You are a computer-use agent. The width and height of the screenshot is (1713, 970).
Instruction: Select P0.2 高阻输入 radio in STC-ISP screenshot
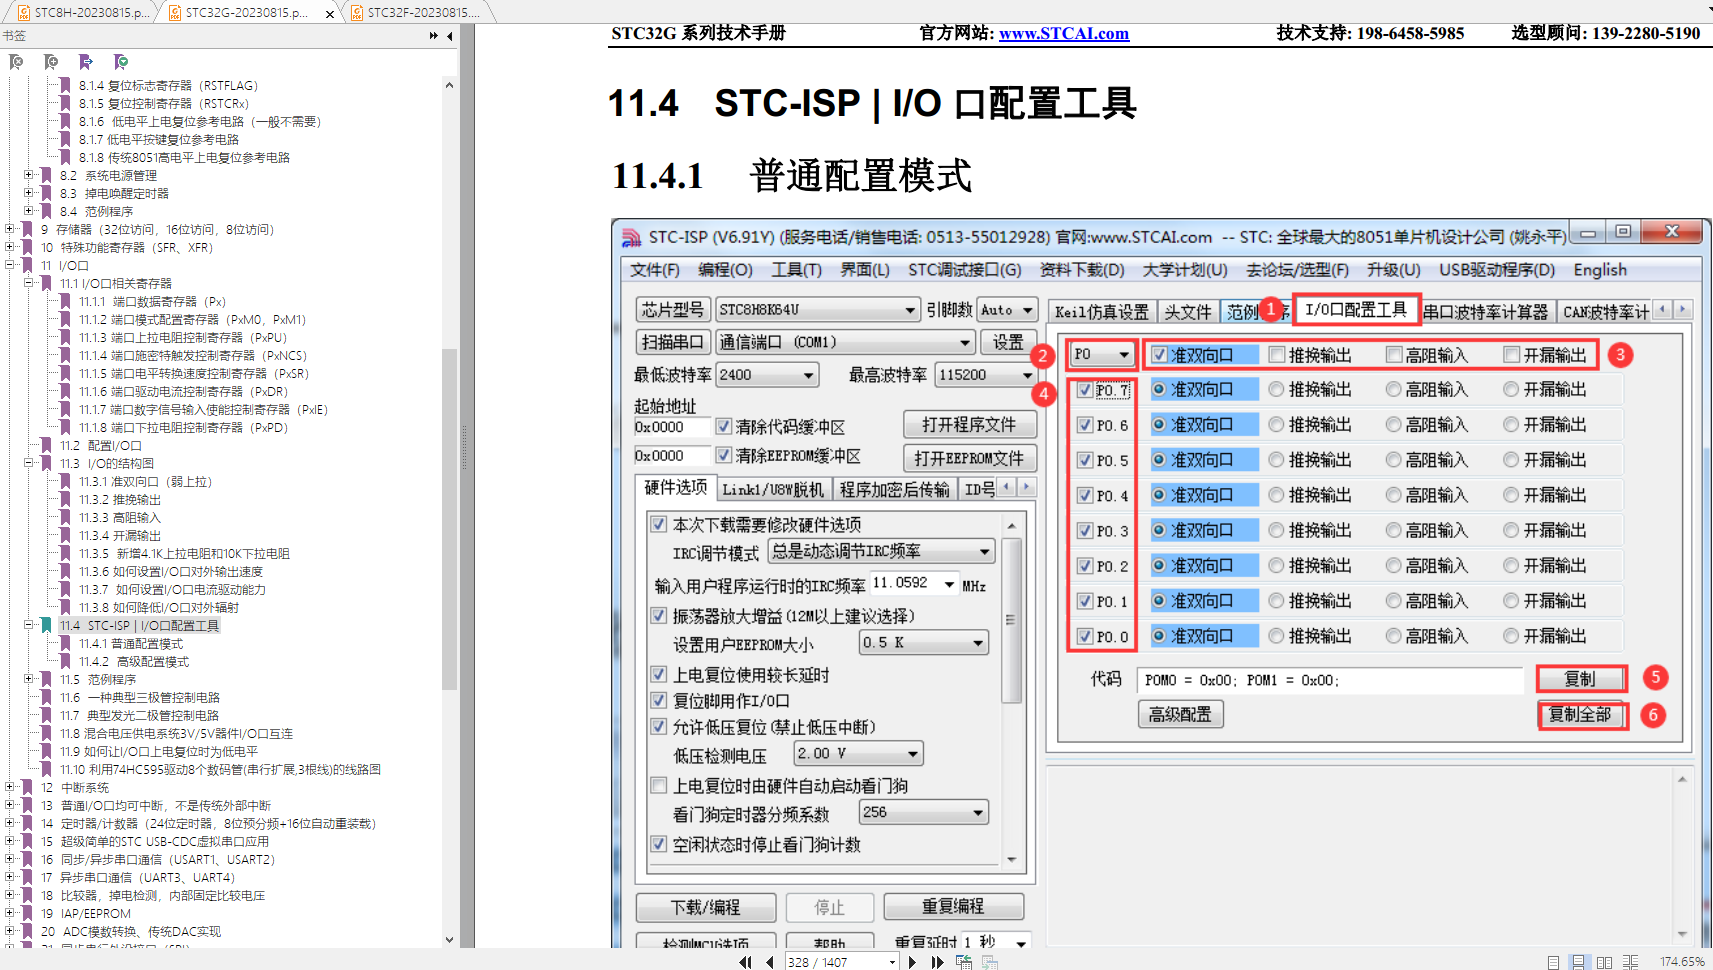[1393, 566]
